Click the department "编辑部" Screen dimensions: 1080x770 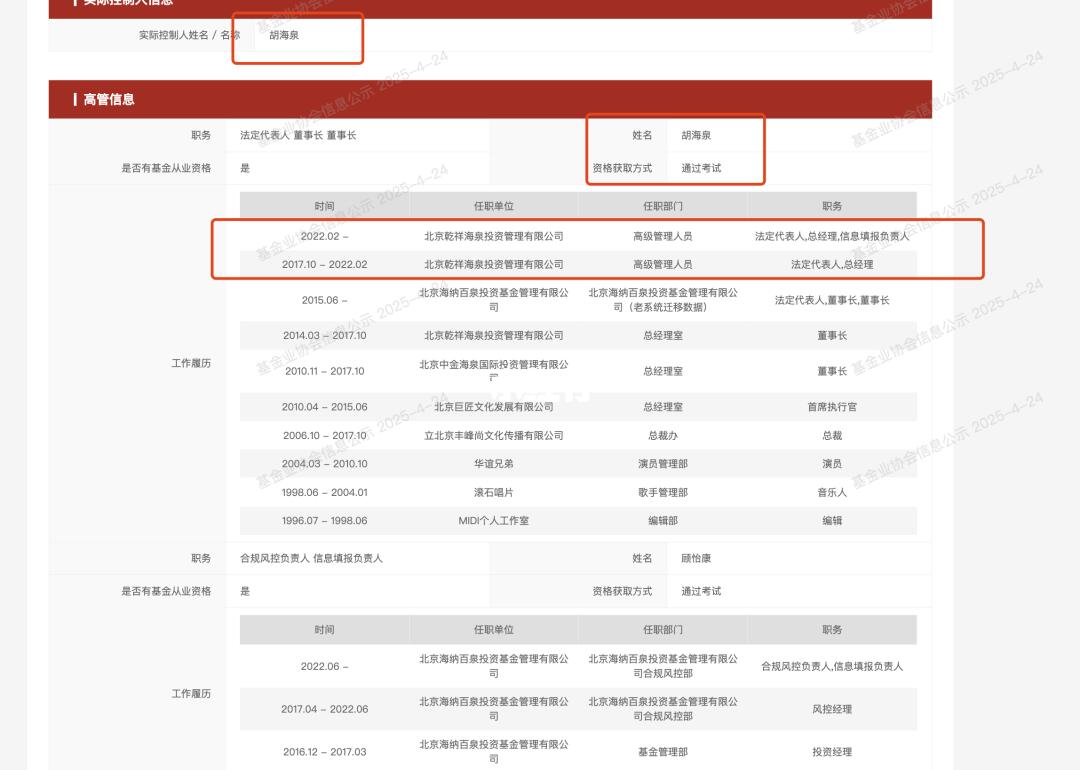point(663,521)
